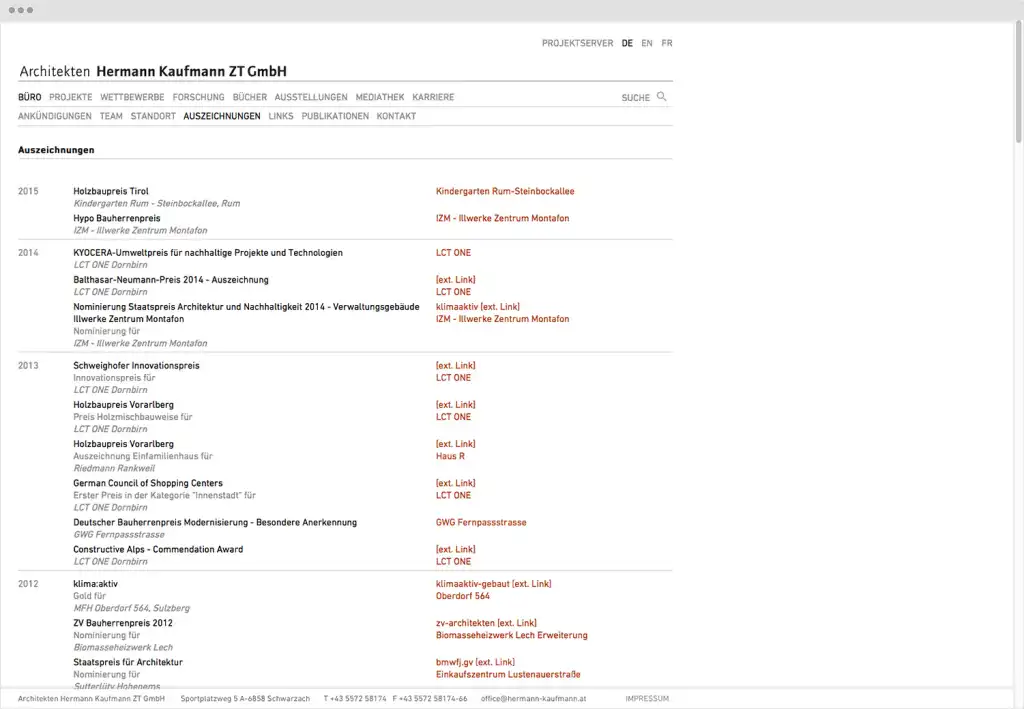The height and width of the screenshot is (709, 1024).
Task: Click the SUCHE search field
Action: pos(635,98)
